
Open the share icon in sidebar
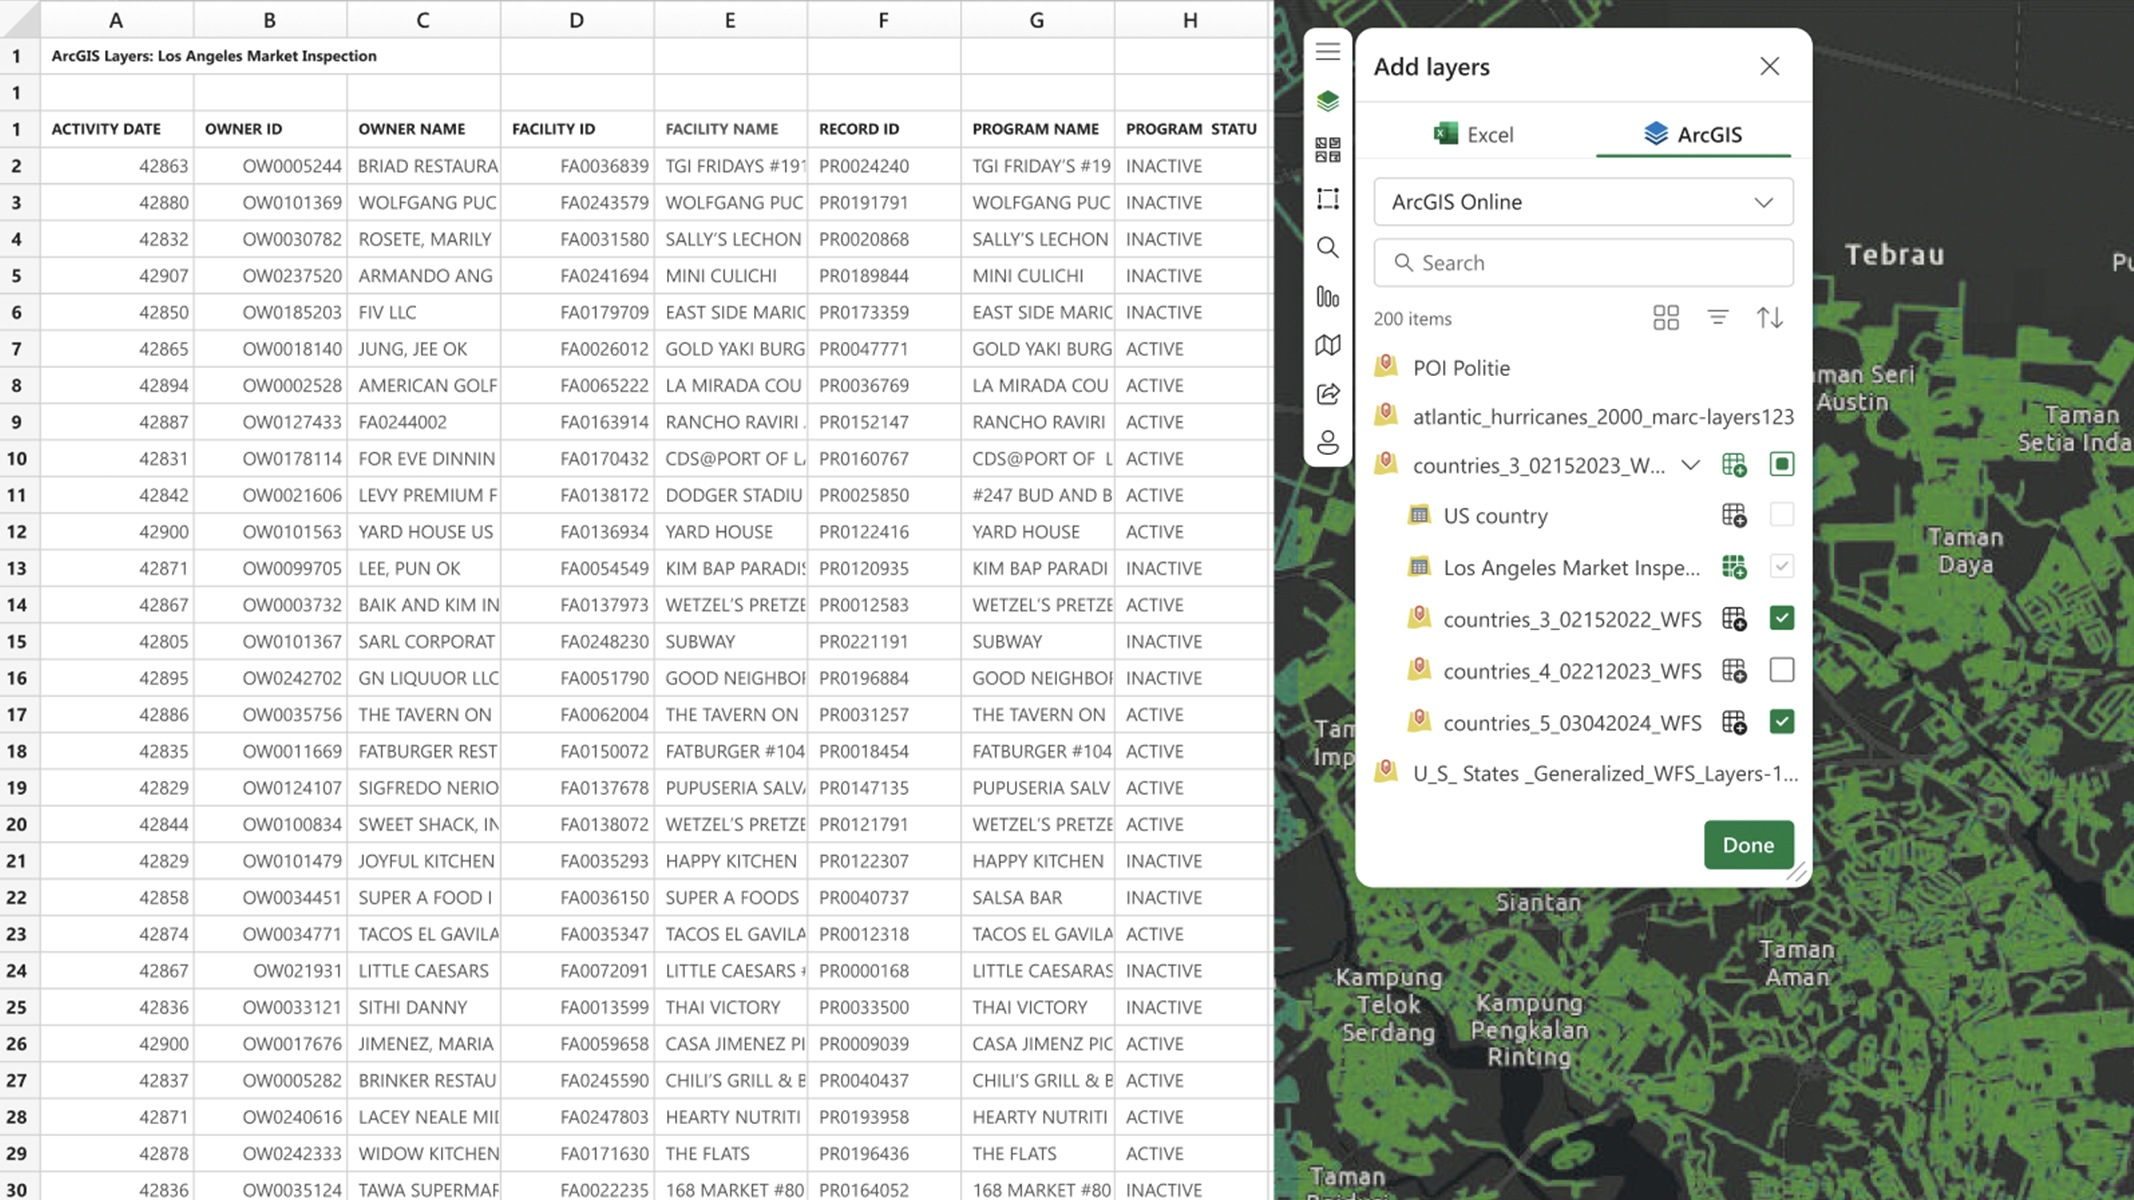pos(1328,394)
